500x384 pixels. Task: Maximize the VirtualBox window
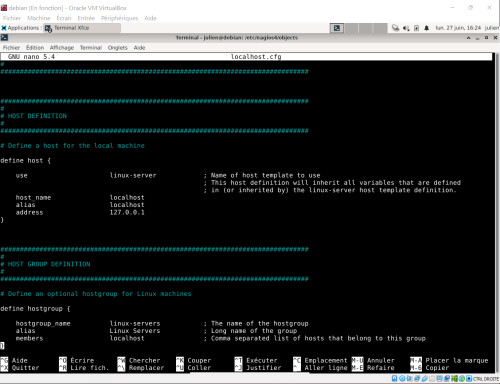(470, 7)
